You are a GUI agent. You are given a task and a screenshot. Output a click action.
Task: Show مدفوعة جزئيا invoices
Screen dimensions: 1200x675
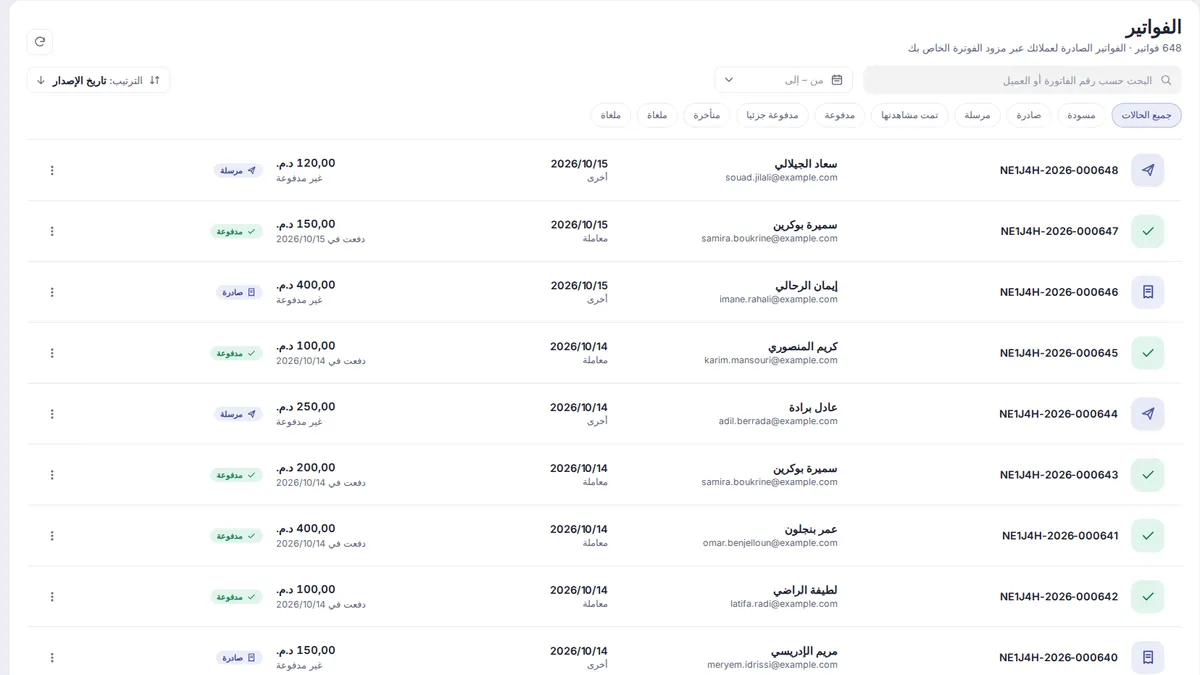772,115
